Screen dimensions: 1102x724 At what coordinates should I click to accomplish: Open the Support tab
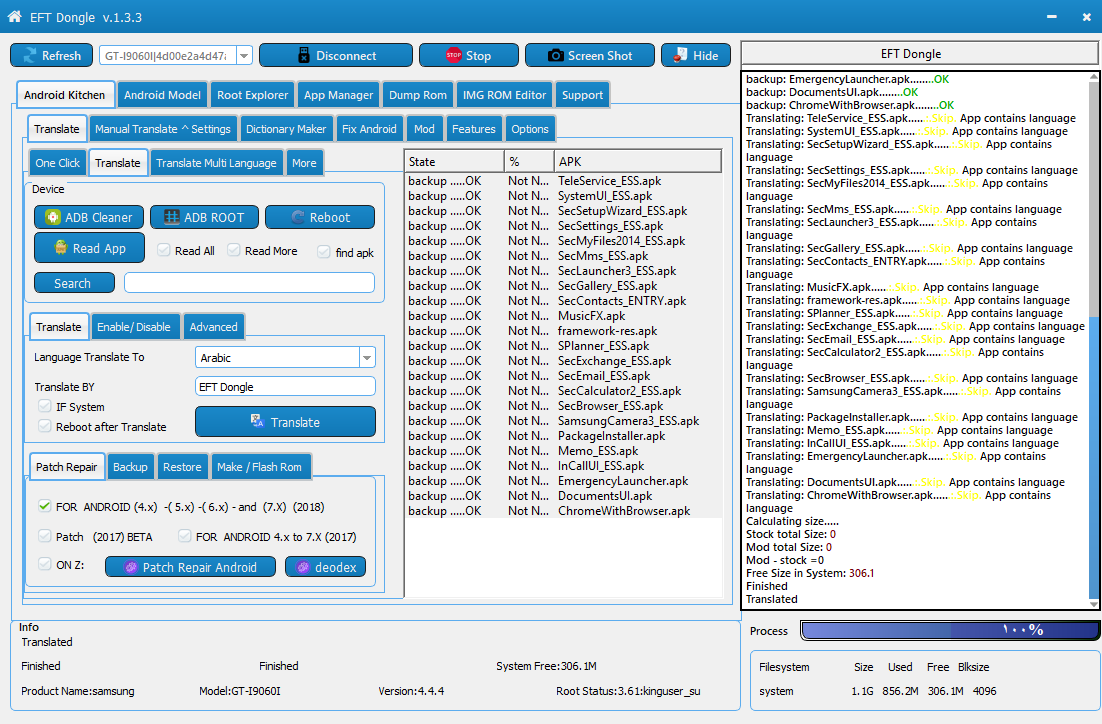tap(582, 95)
